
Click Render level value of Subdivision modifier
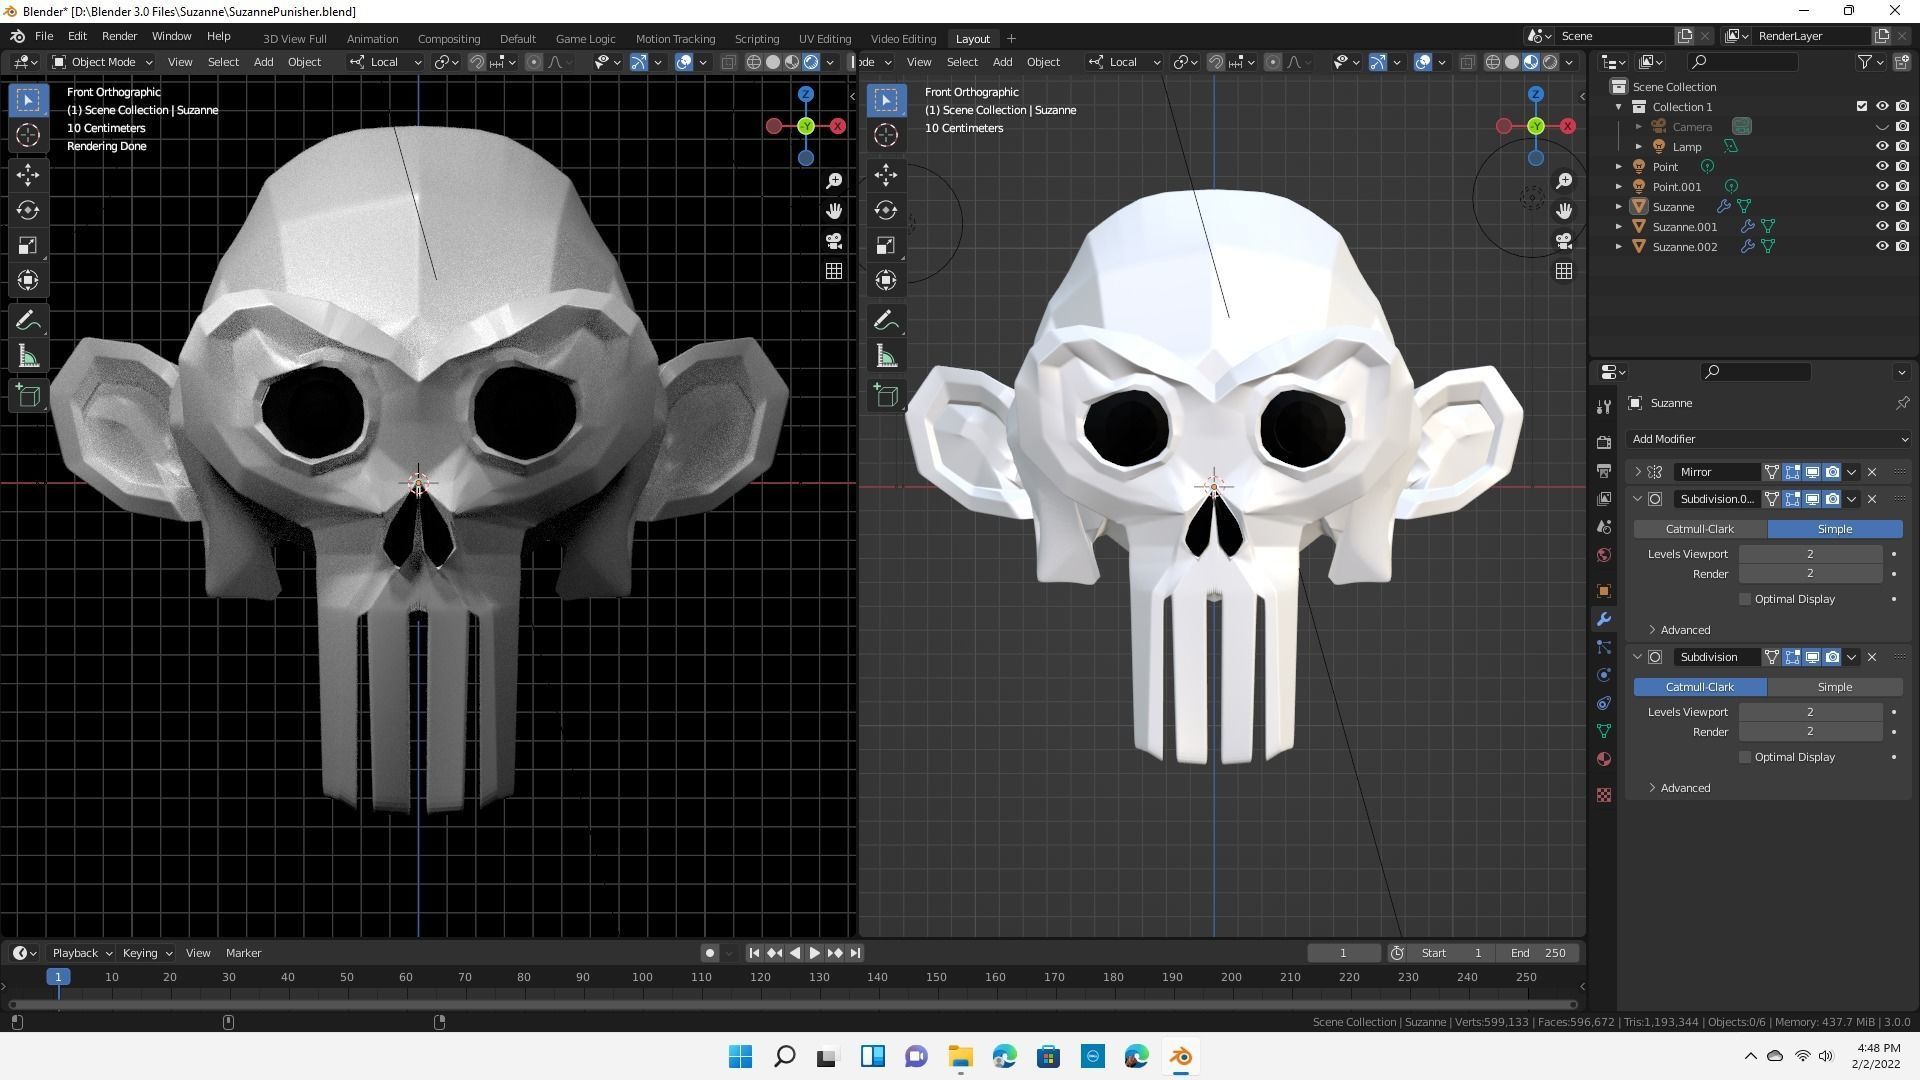(x=1810, y=732)
